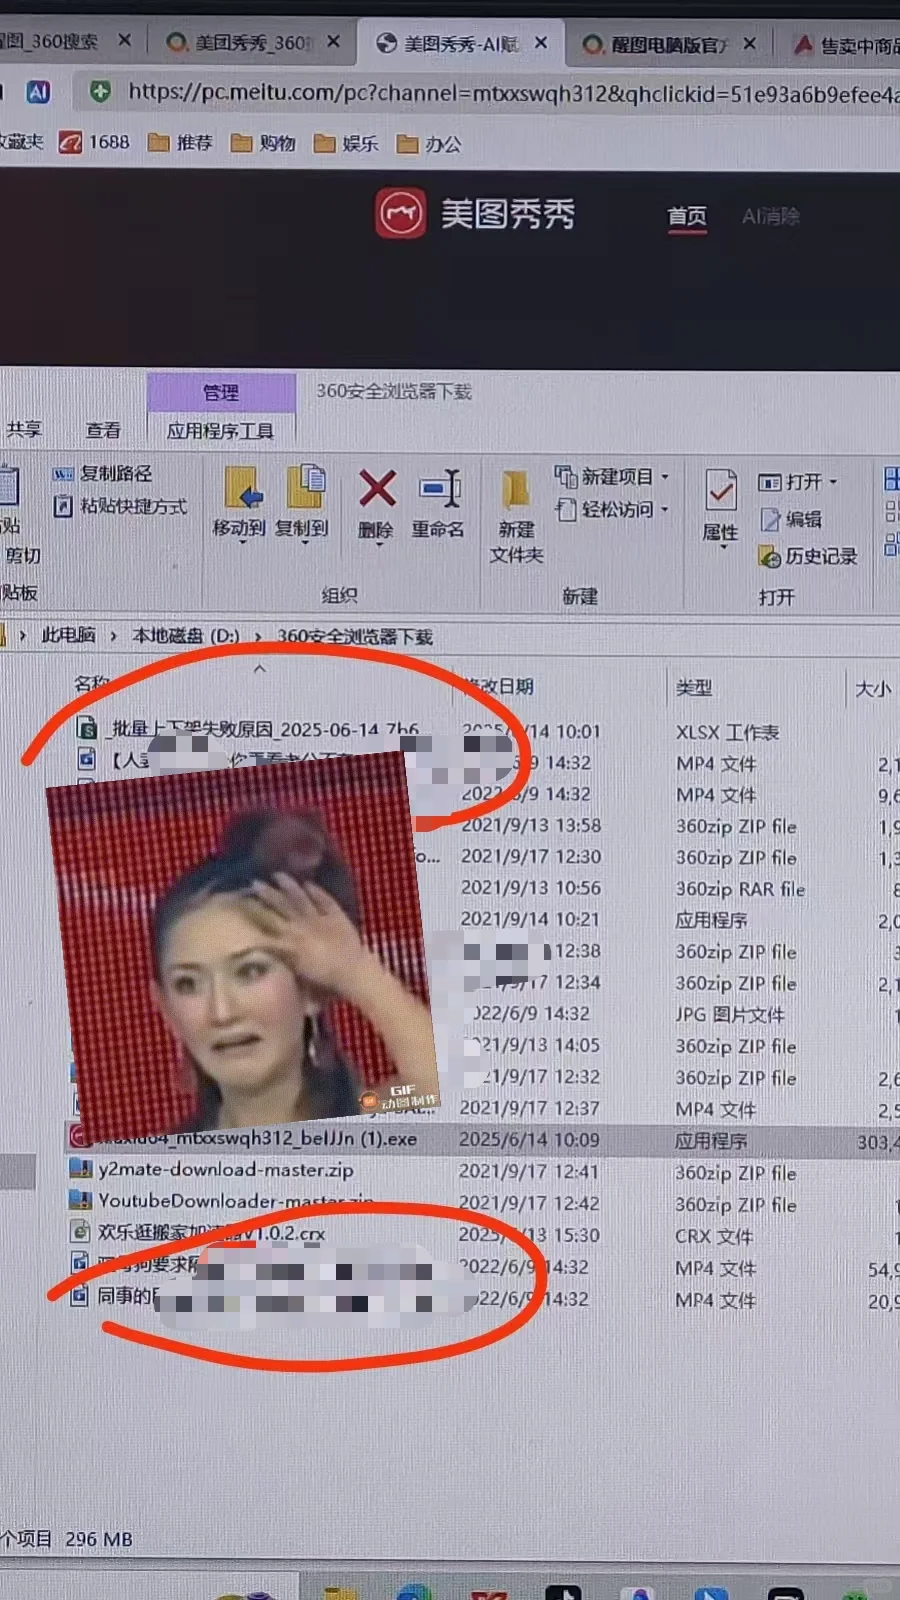
Task: Close the 美图秀秀-AI browser tab
Action: [541, 43]
